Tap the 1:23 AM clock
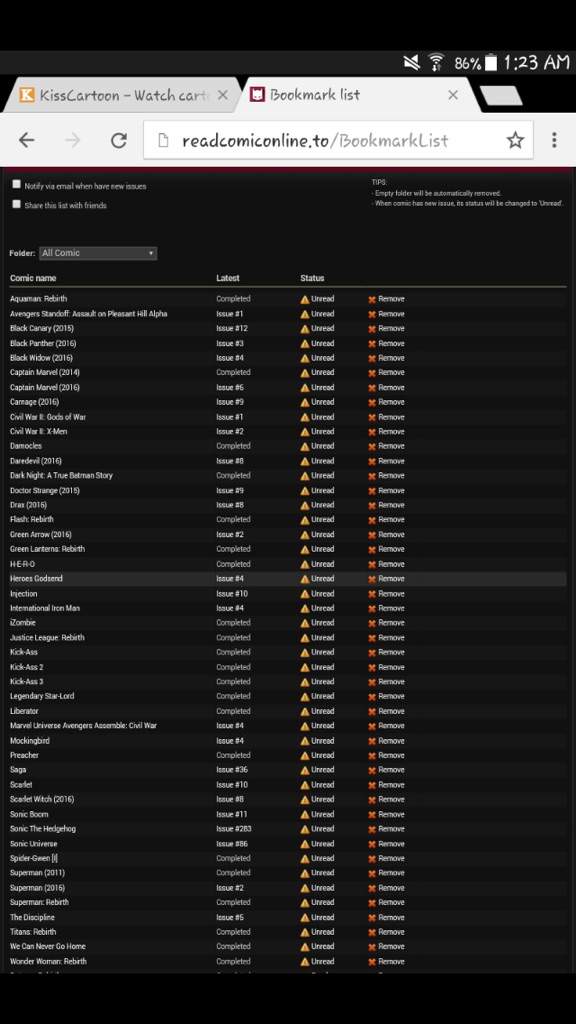 [537, 63]
